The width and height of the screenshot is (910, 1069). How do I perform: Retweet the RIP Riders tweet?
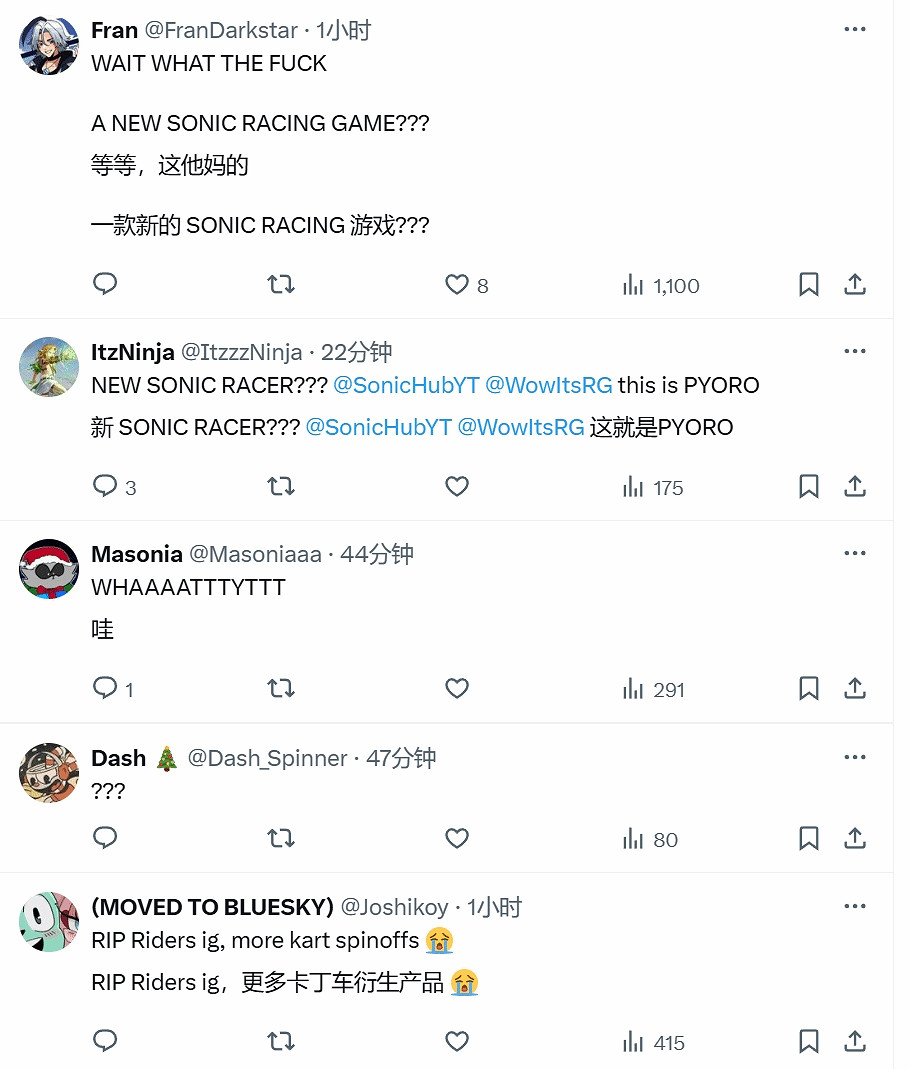coord(281,1043)
